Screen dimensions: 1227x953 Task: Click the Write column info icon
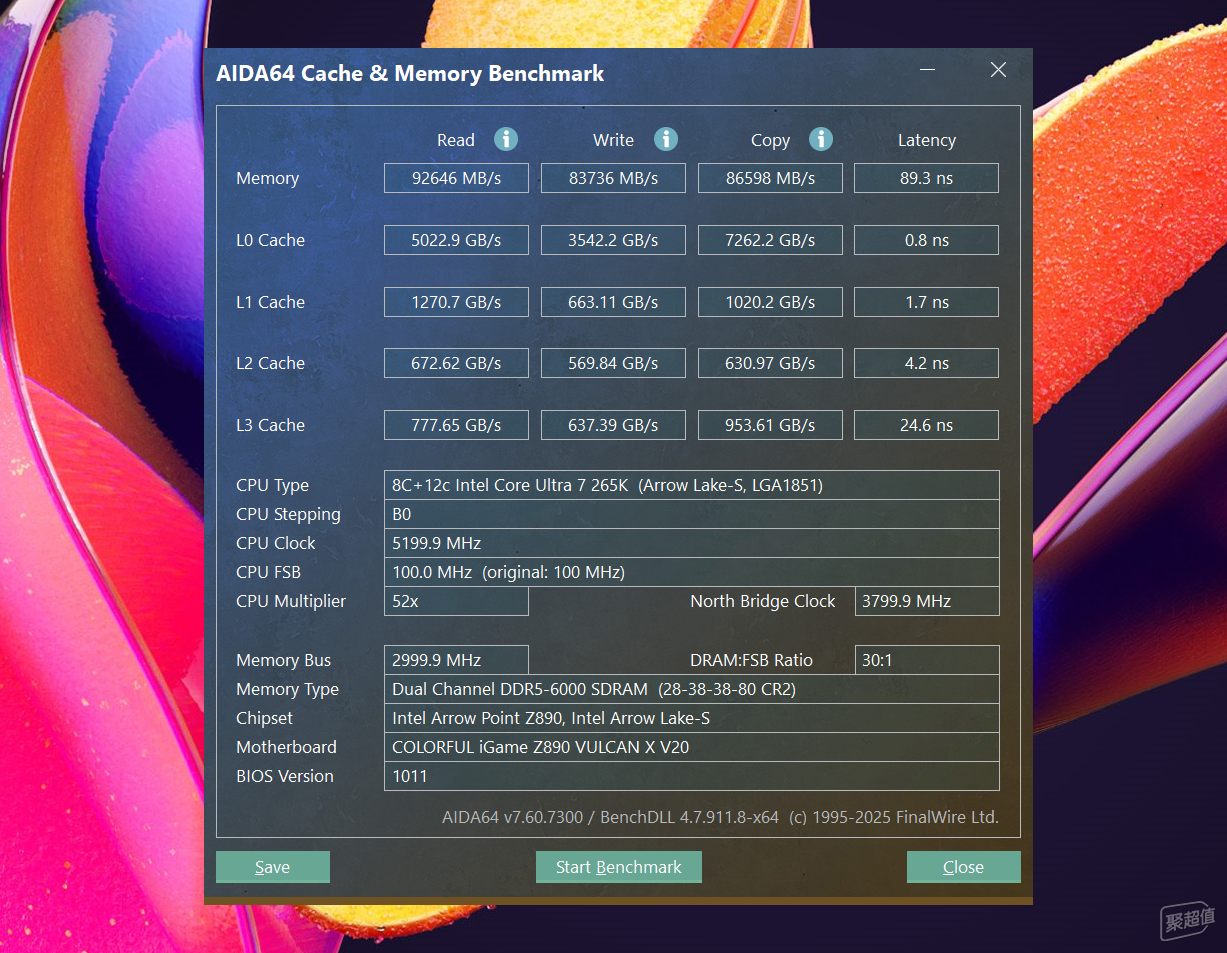666,139
